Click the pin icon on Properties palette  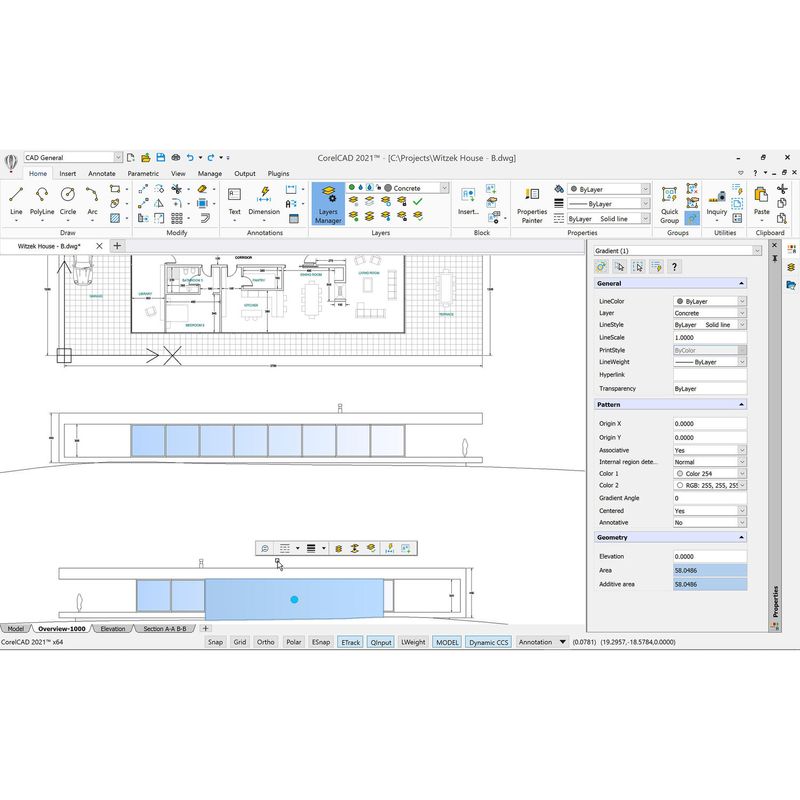[x=774, y=259]
